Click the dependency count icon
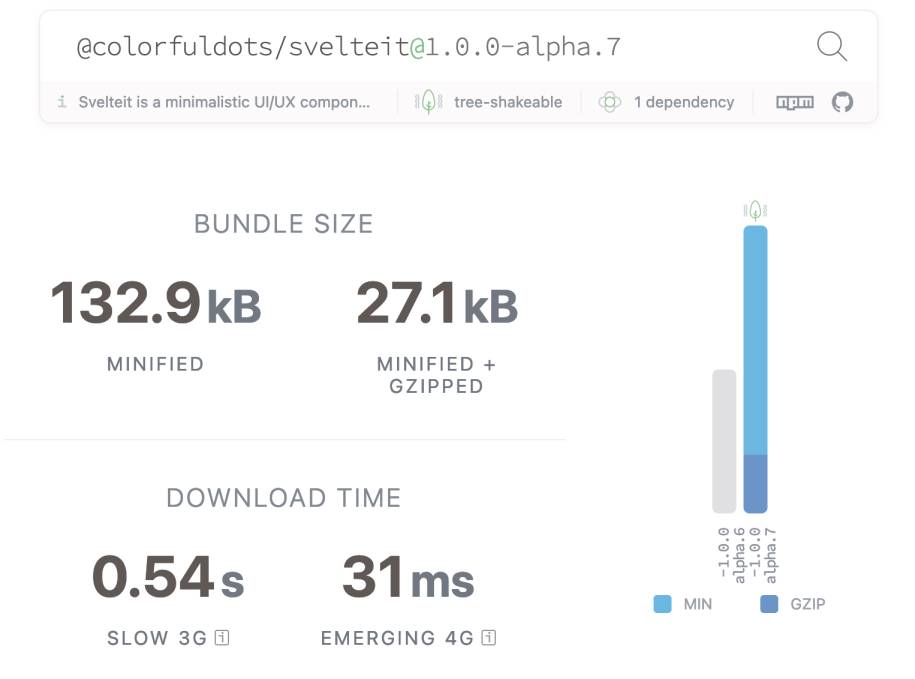Viewport: 915px width, 679px height. tap(609, 102)
